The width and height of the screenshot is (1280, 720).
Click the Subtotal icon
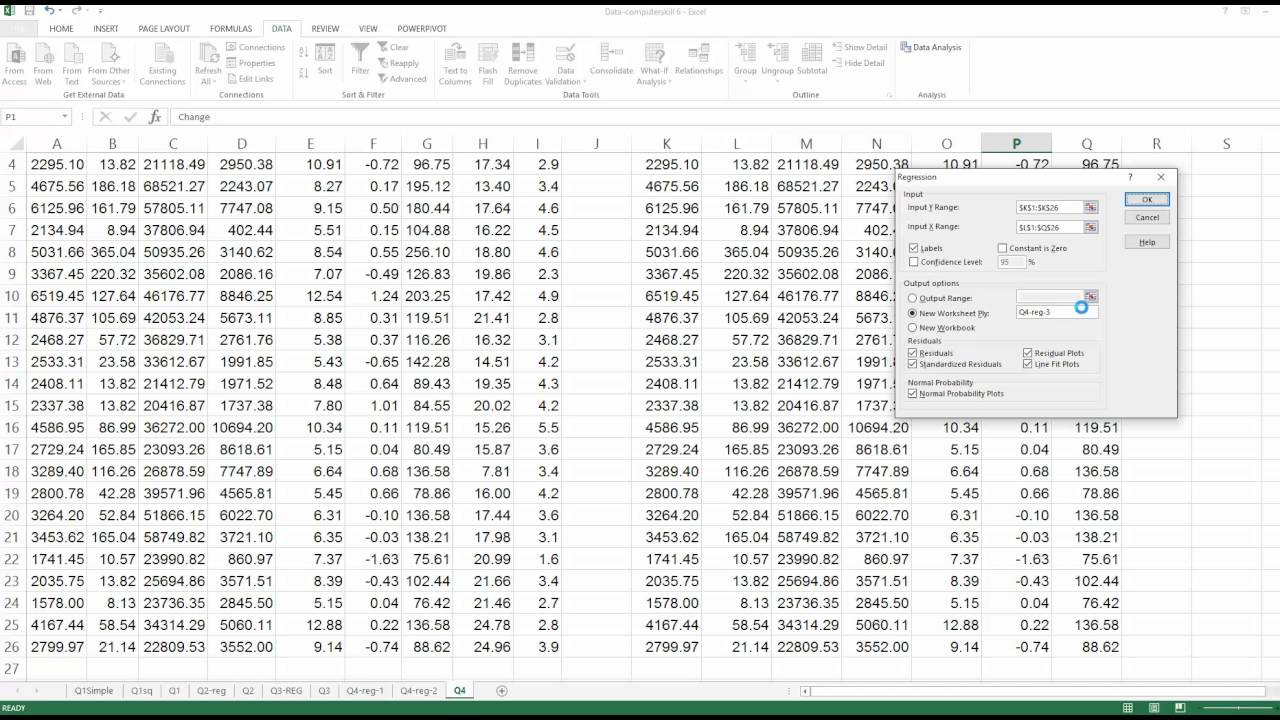point(812,53)
